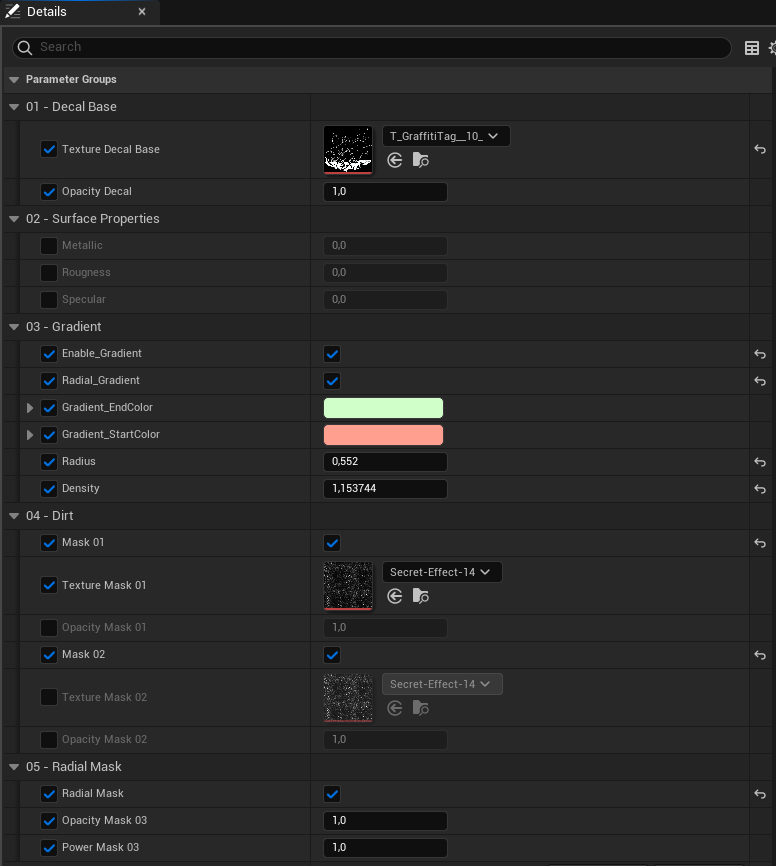The image size is (776, 866).
Task: Open the Gradient_EndColor green color swatch
Action: [x=383, y=408]
